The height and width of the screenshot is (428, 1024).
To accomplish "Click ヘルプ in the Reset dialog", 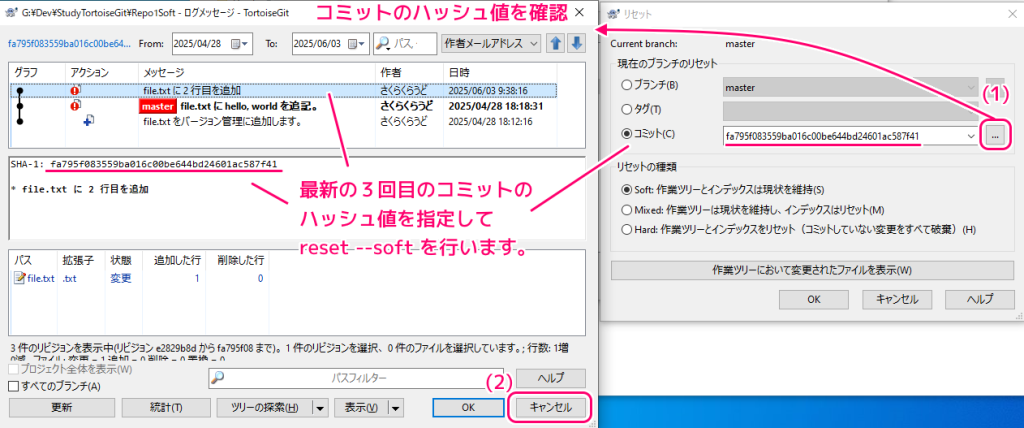I will pyautogui.click(x=979, y=299).
